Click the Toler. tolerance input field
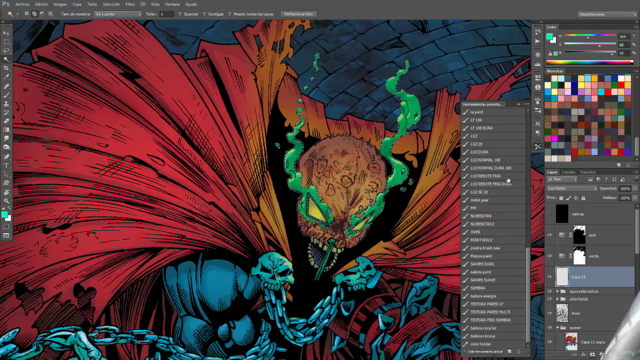Screen dimensions: 640x360 [166, 14]
